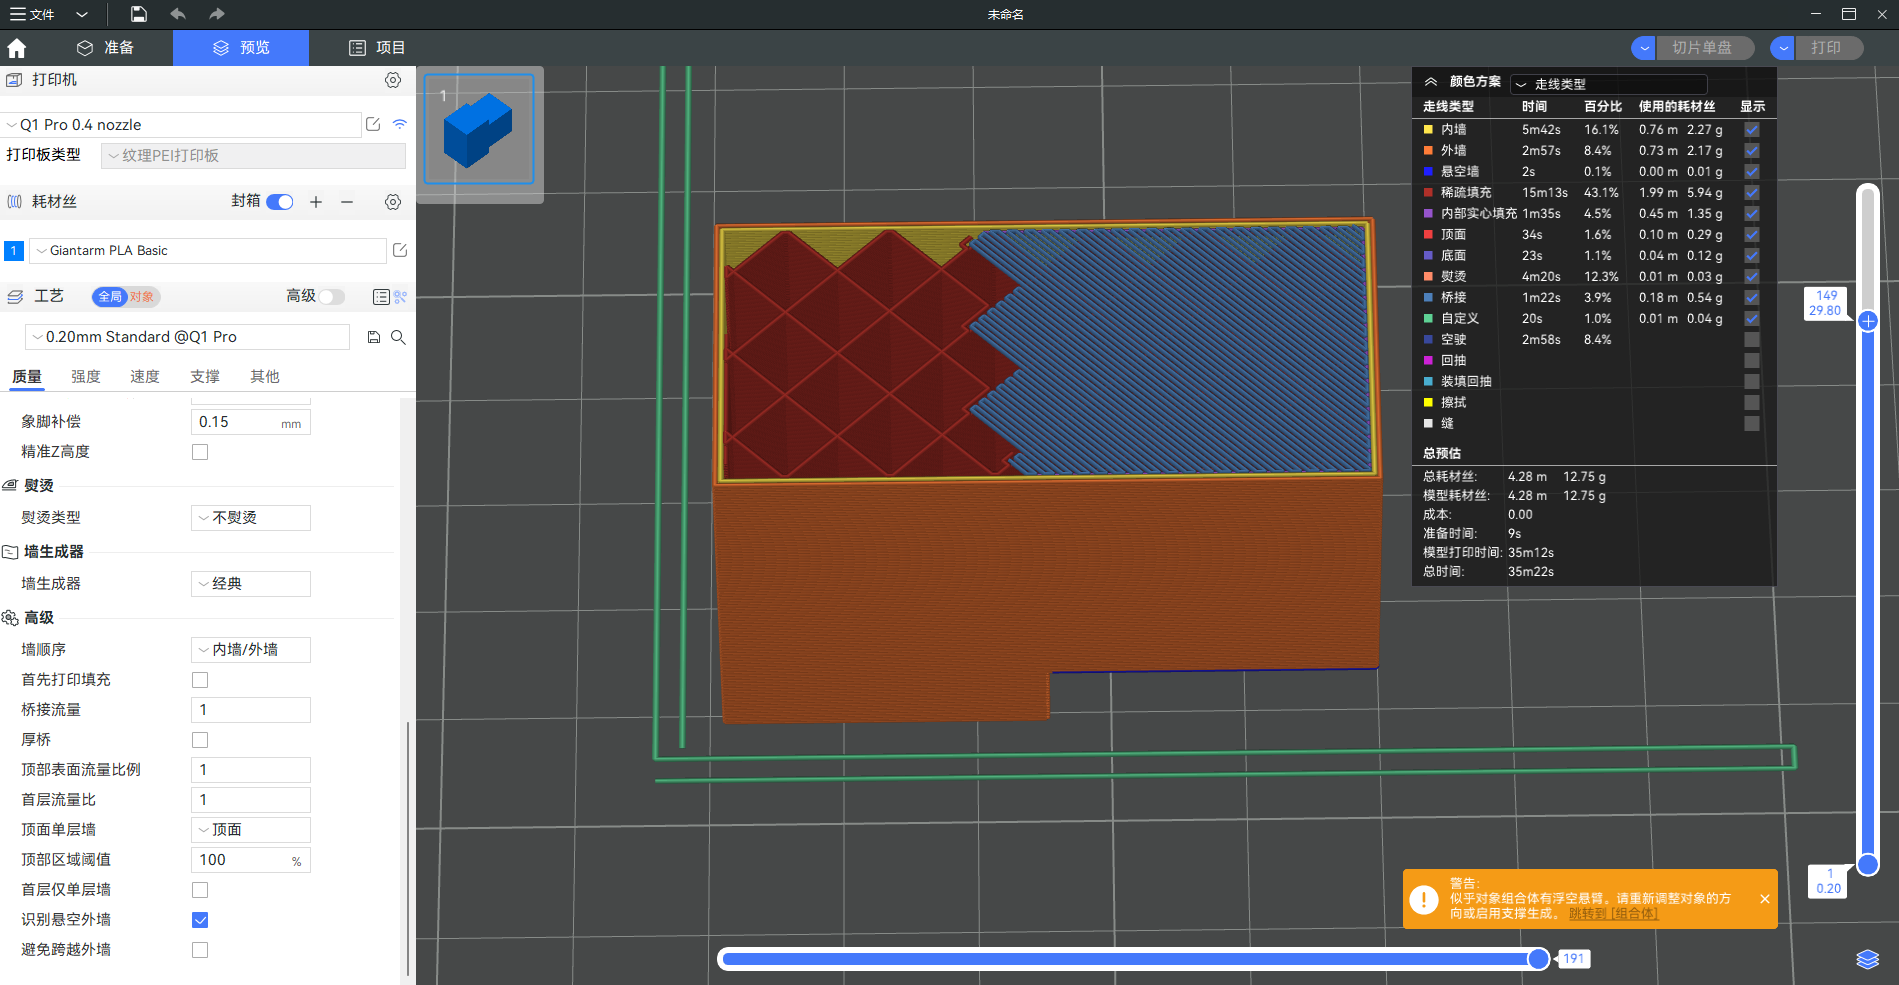Search process settings with magnifier icon

398,337
